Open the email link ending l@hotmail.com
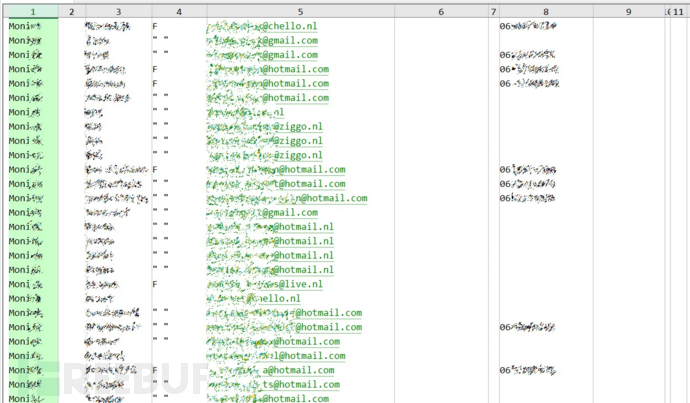Viewport: 690px width, 403px height. [276, 356]
